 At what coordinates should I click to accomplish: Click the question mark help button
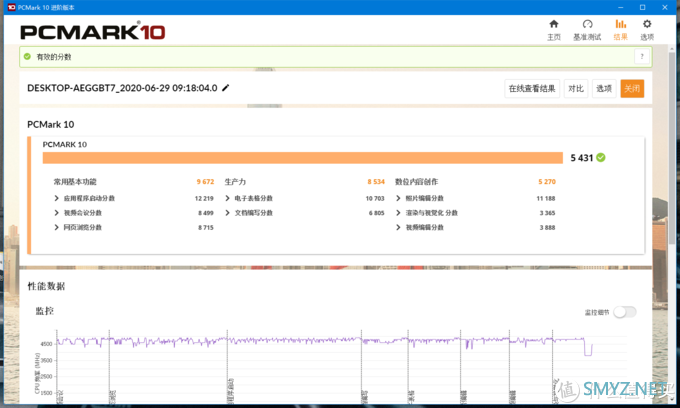click(x=642, y=57)
